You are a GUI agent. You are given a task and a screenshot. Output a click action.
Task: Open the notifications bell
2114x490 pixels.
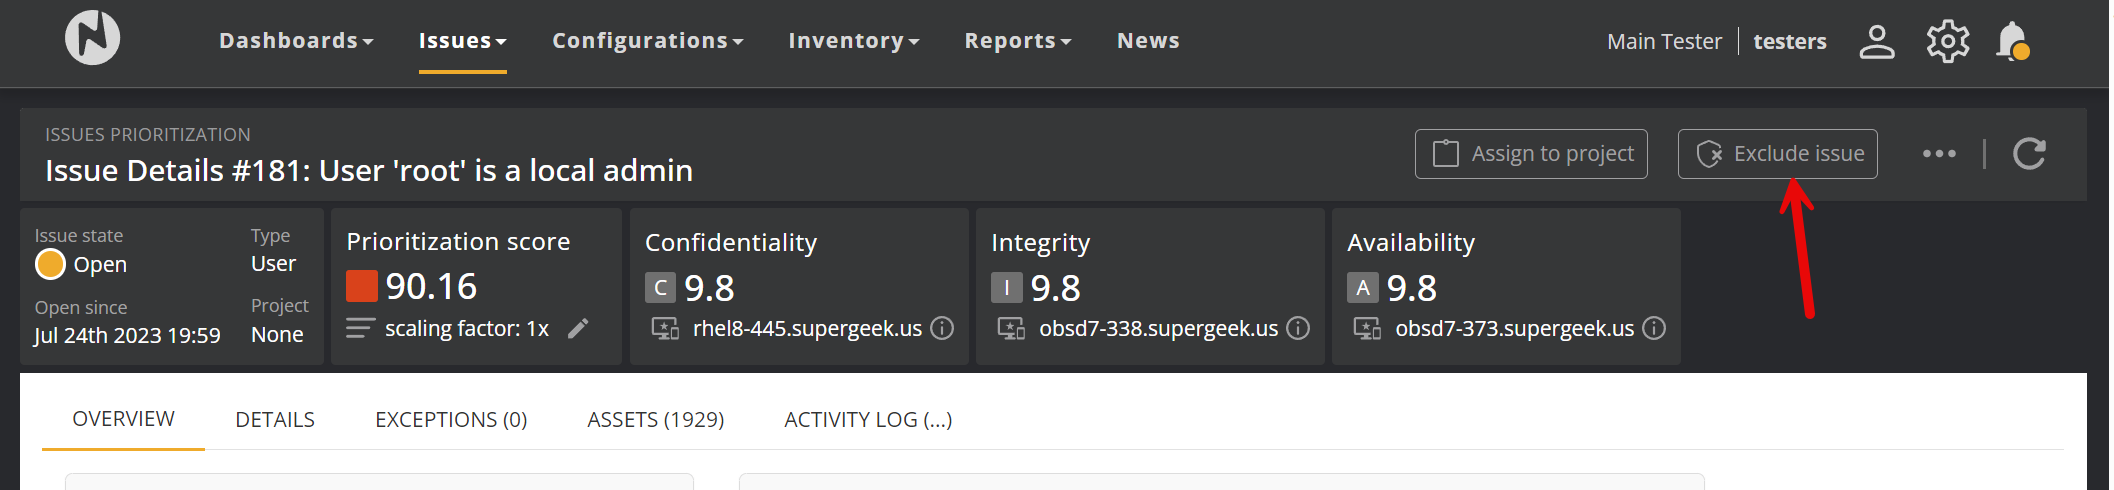[x=2012, y=42]
